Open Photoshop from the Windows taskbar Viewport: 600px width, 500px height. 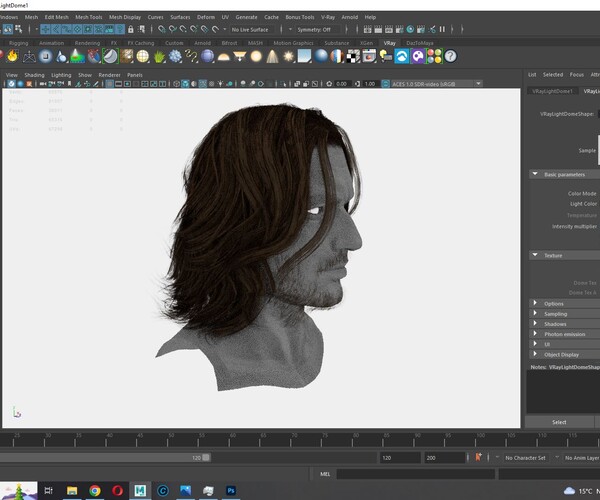[x=231, y=490]
